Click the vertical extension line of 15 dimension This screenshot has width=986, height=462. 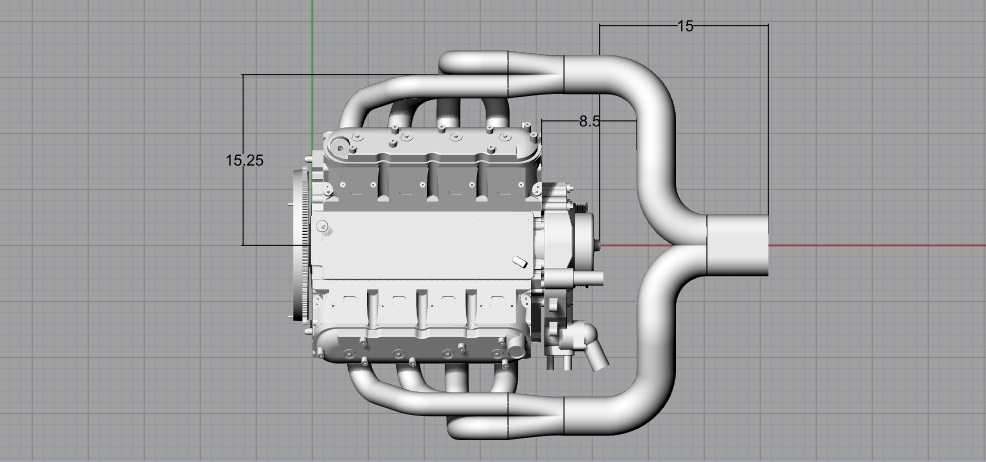[x=768, y=120]
